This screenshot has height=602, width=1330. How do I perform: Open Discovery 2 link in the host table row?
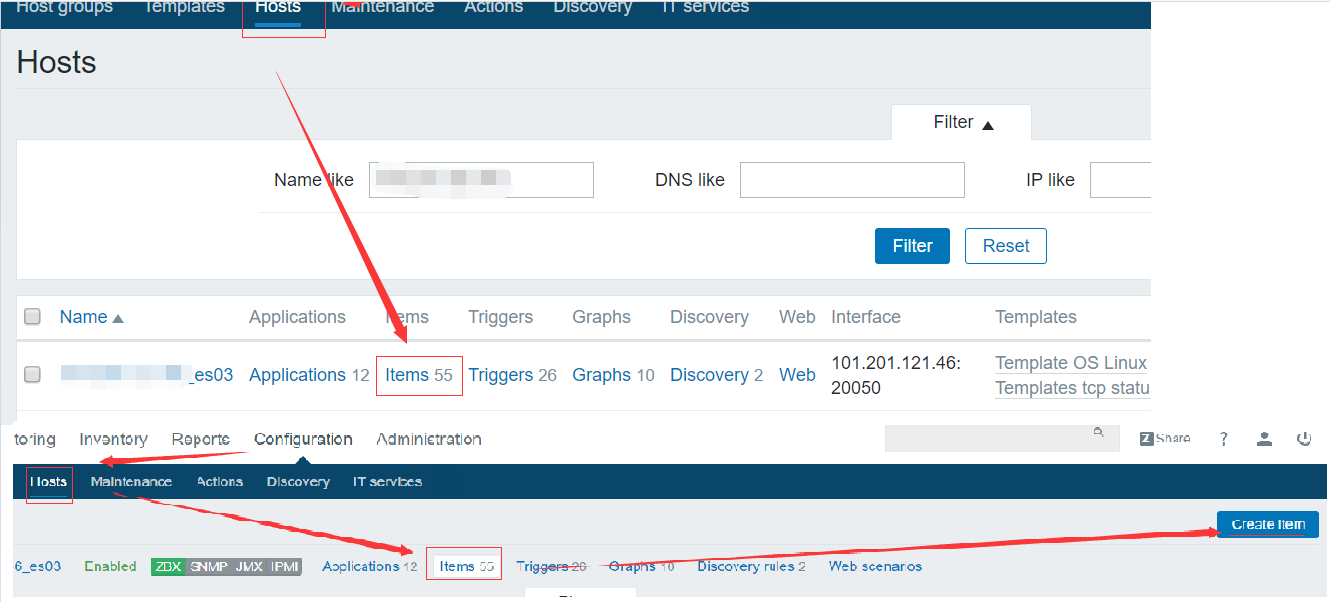pos(716,375)
